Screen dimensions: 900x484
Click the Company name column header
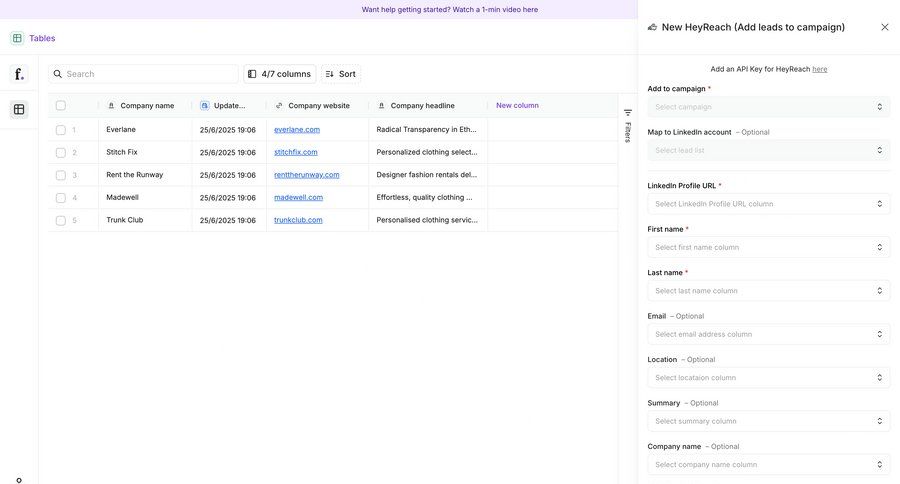pos(145,106)
